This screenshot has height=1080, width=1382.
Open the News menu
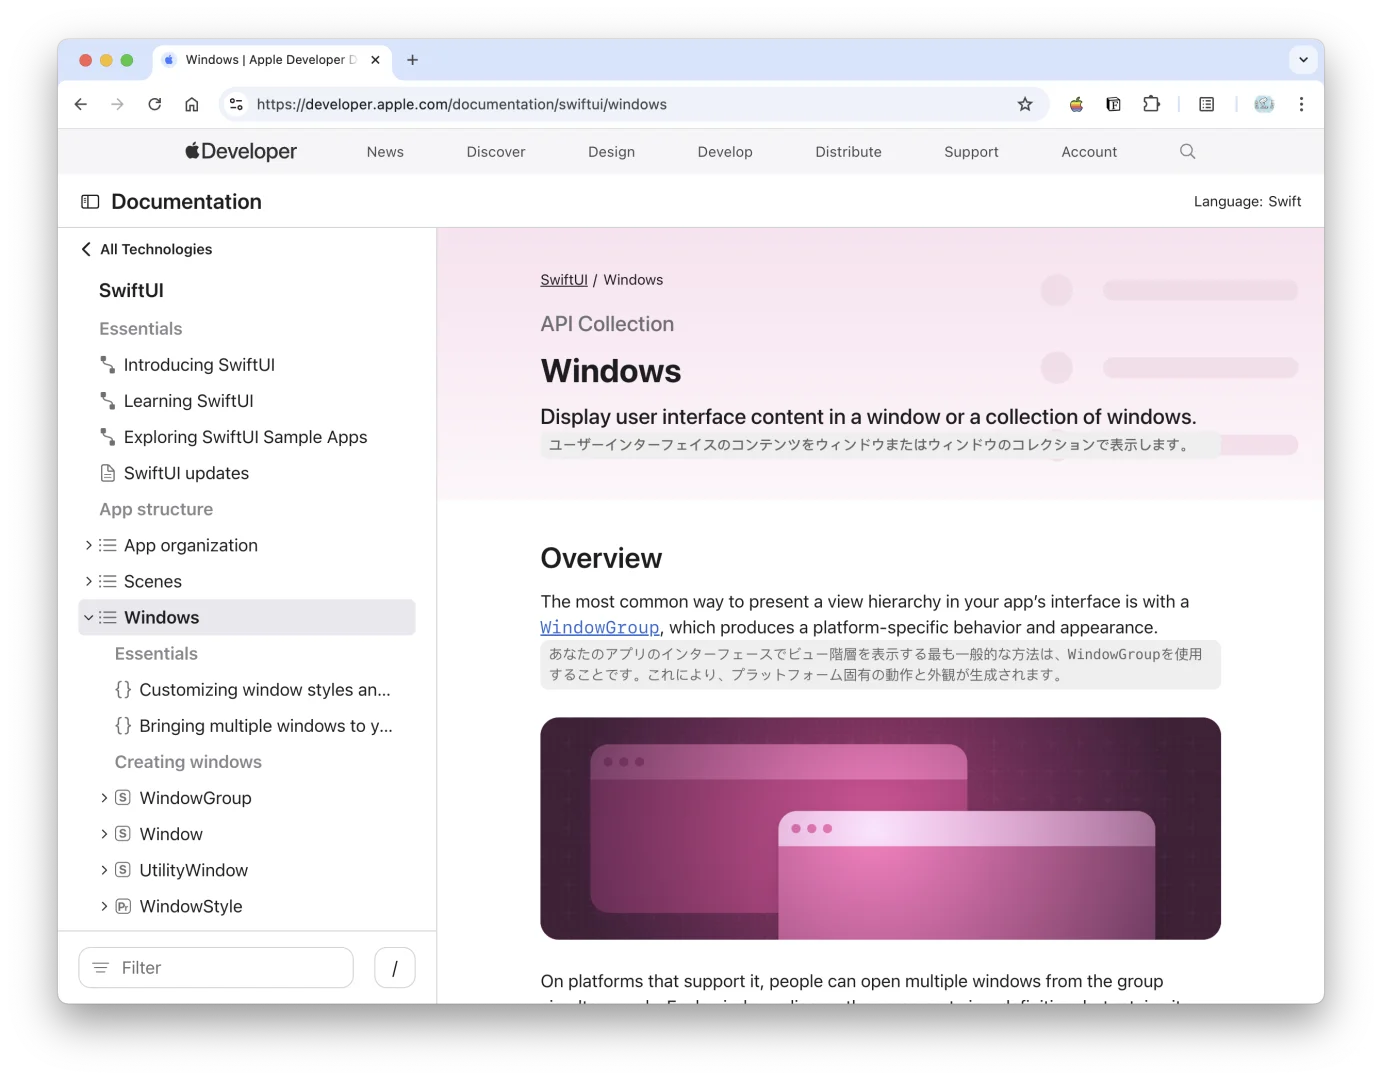(385, 152)
